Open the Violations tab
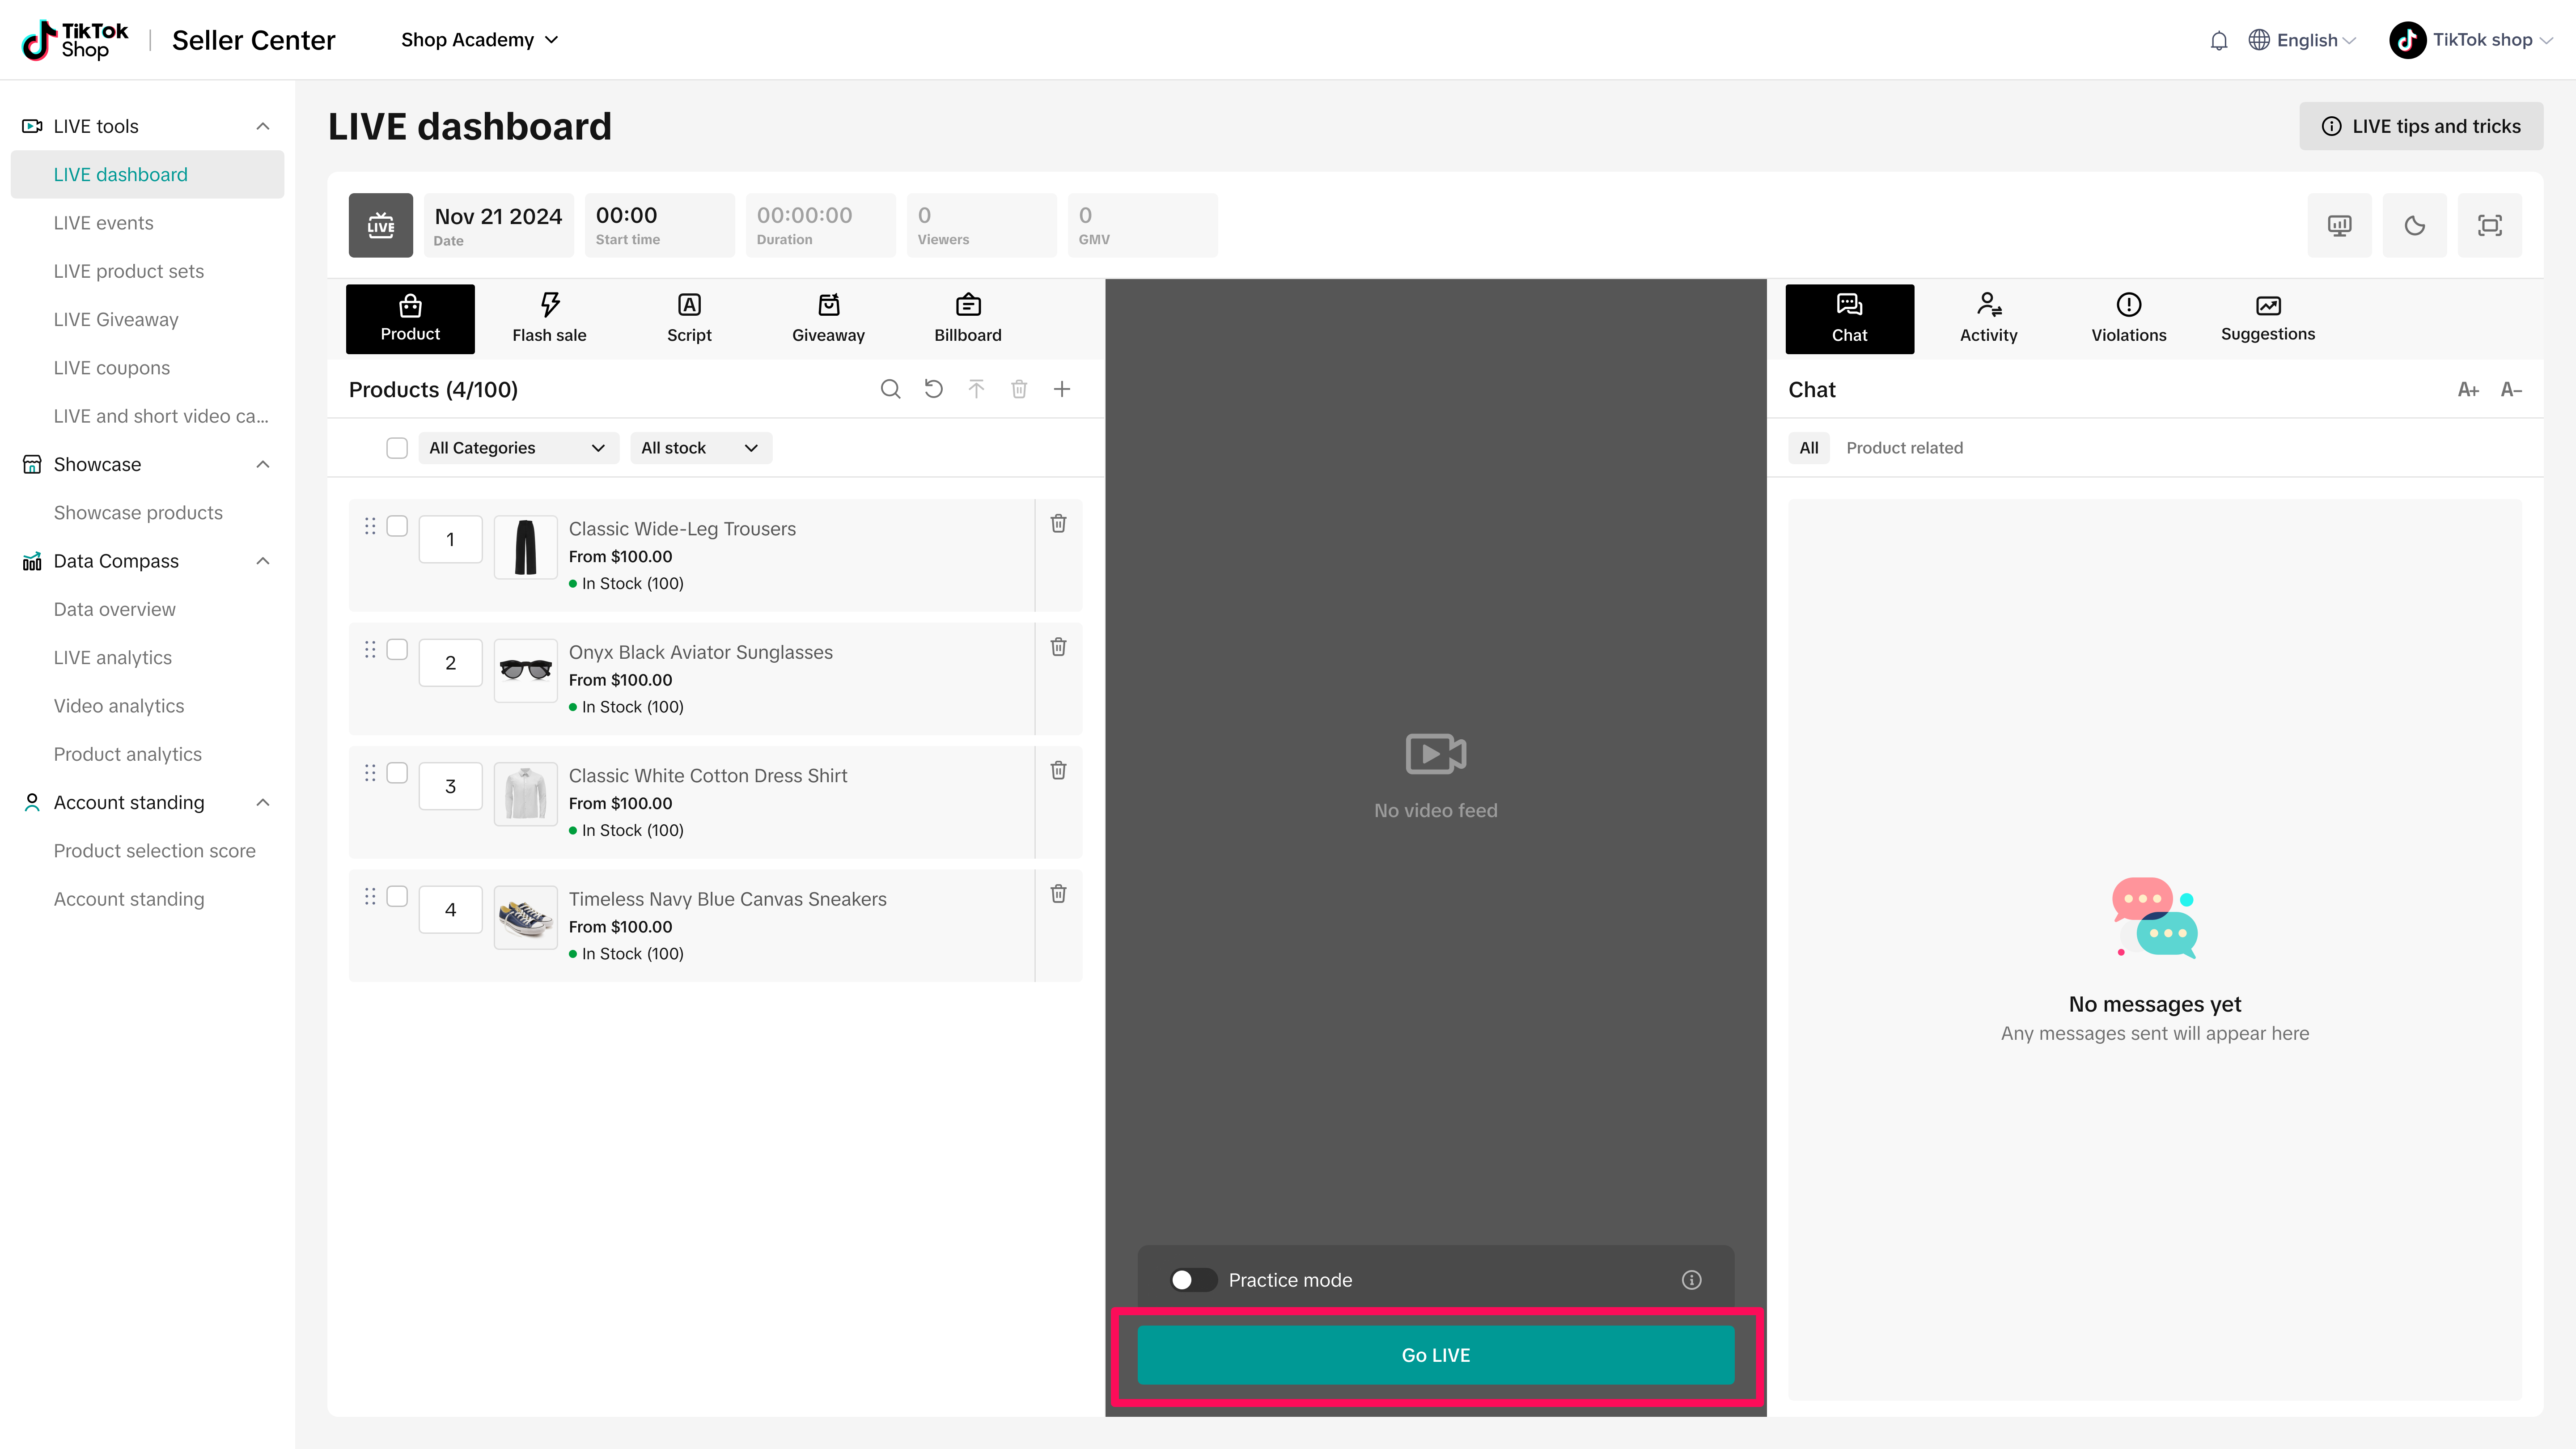 tap(2128, 319)
